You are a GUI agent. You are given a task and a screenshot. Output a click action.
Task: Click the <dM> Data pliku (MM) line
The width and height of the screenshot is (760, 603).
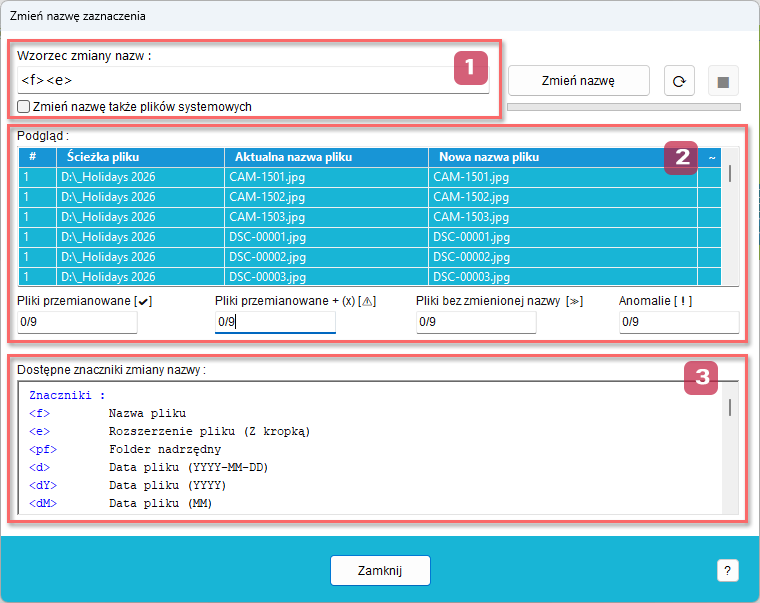(x=121, y=503)
